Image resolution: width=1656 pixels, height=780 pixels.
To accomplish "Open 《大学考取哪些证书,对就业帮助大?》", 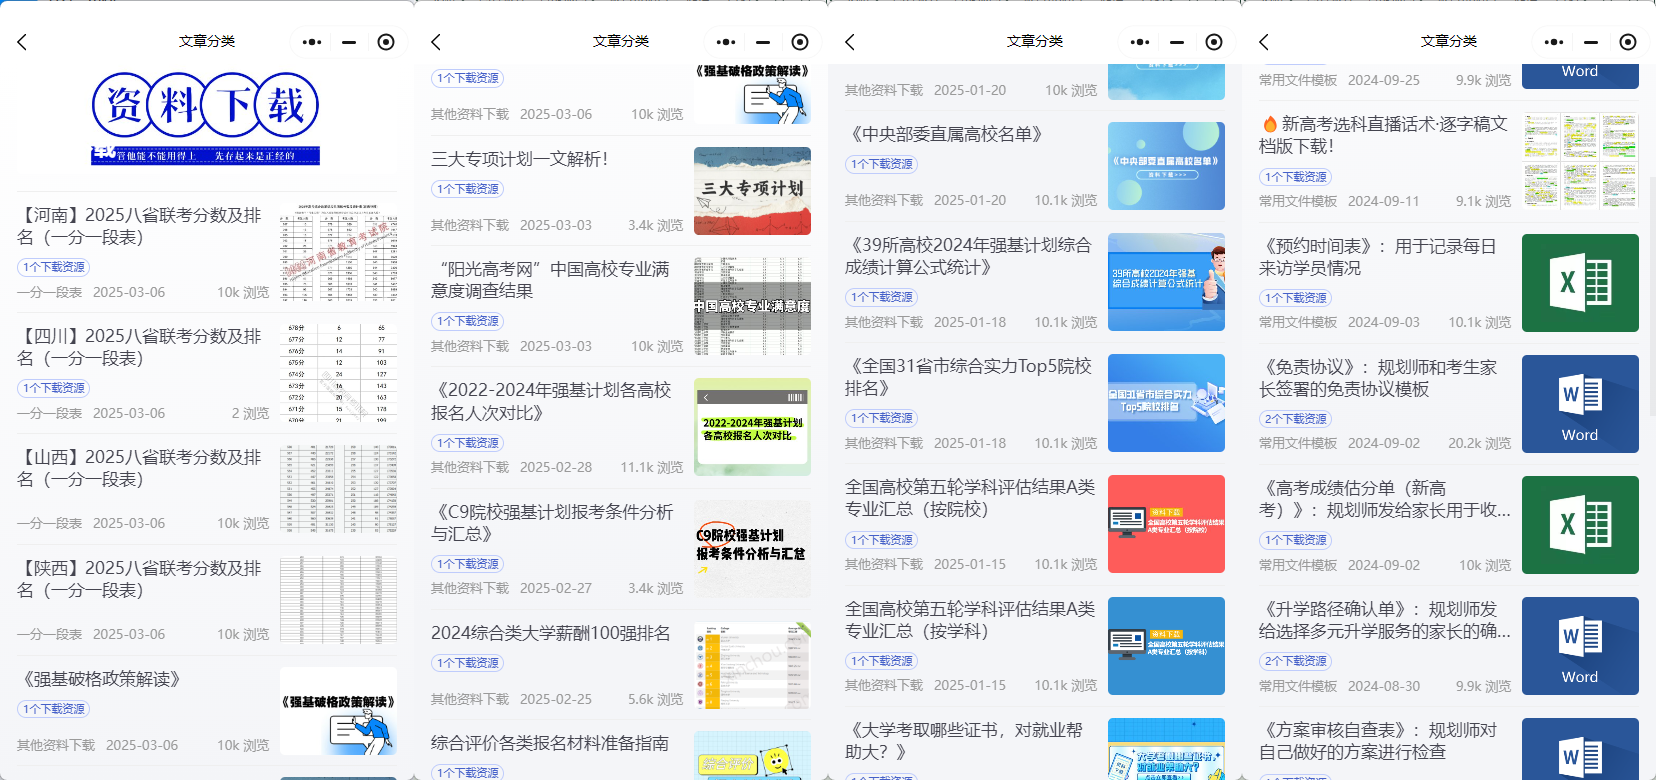I will (x=964, y=741).
